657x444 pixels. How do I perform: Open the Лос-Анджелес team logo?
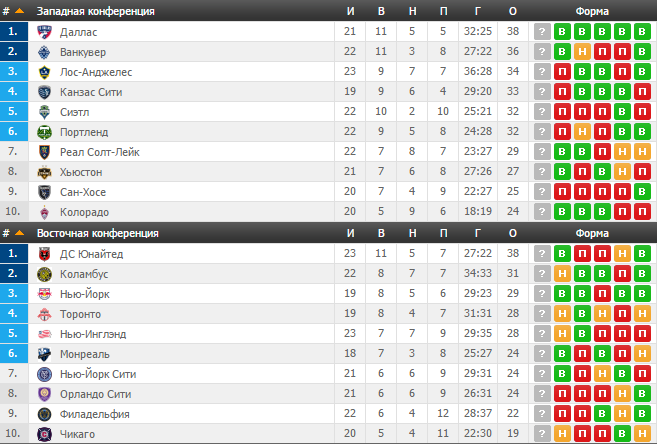44,72
